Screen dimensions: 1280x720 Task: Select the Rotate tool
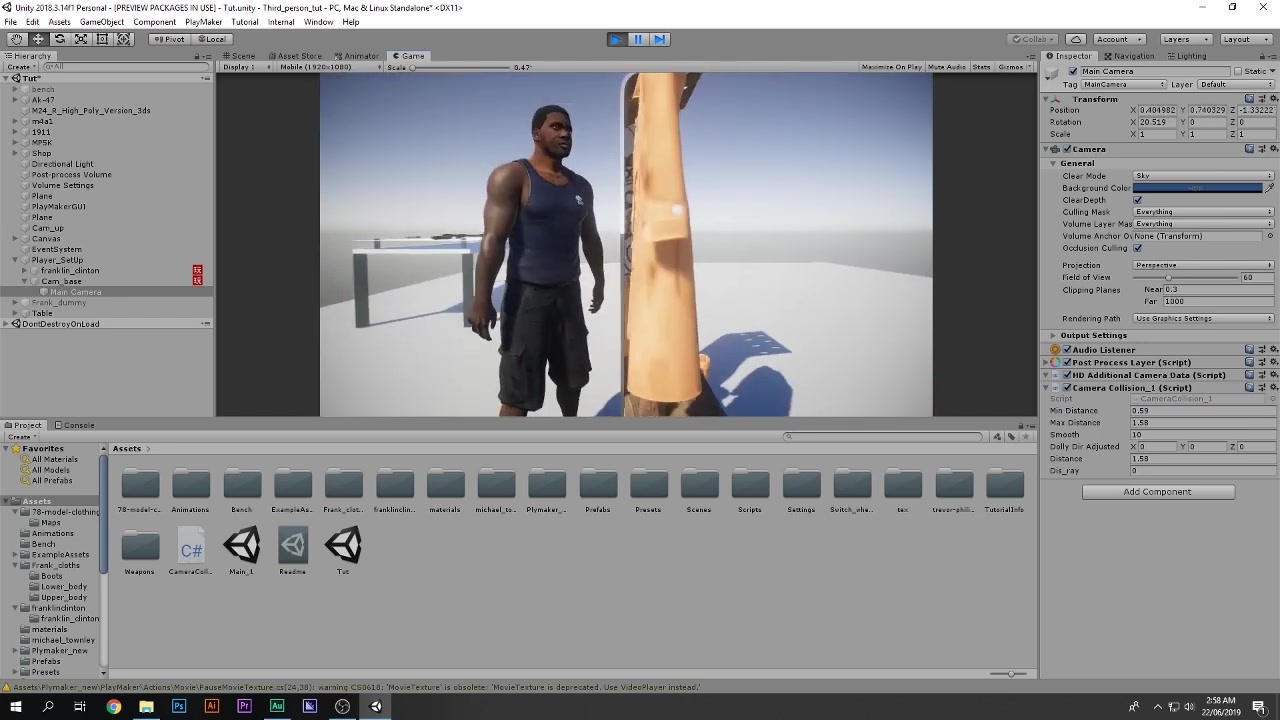[x=60, y=39]
